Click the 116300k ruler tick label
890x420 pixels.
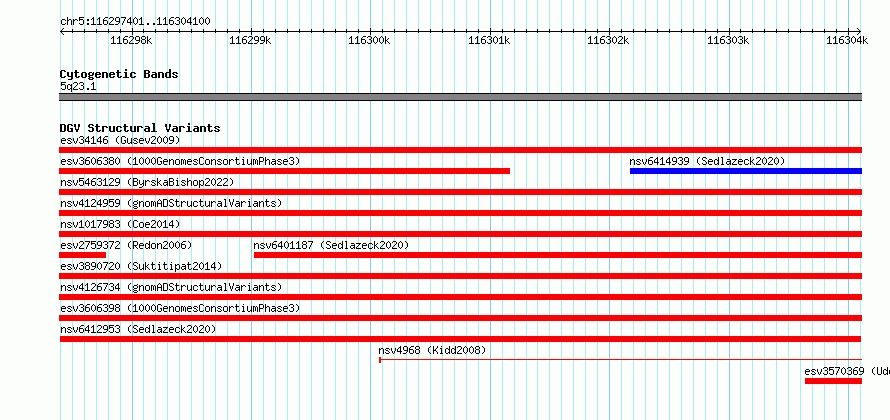coord(370,40)
